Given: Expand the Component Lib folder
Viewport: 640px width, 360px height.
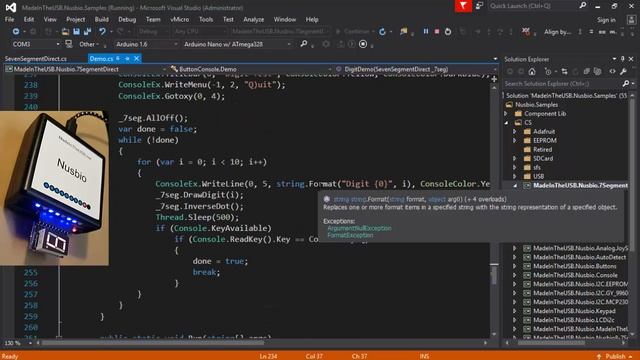Looking at the screenshot, I should pos(506,113).
